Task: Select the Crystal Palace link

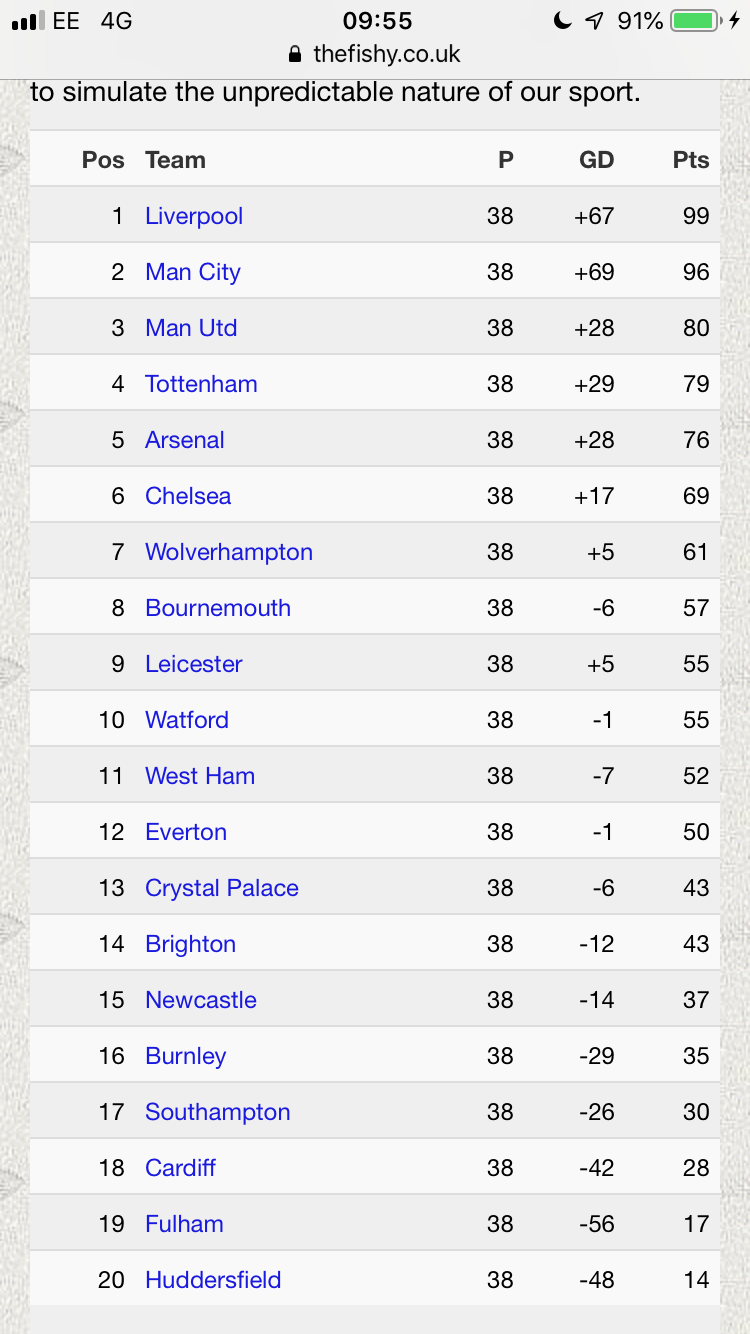Action: [222, 888]
